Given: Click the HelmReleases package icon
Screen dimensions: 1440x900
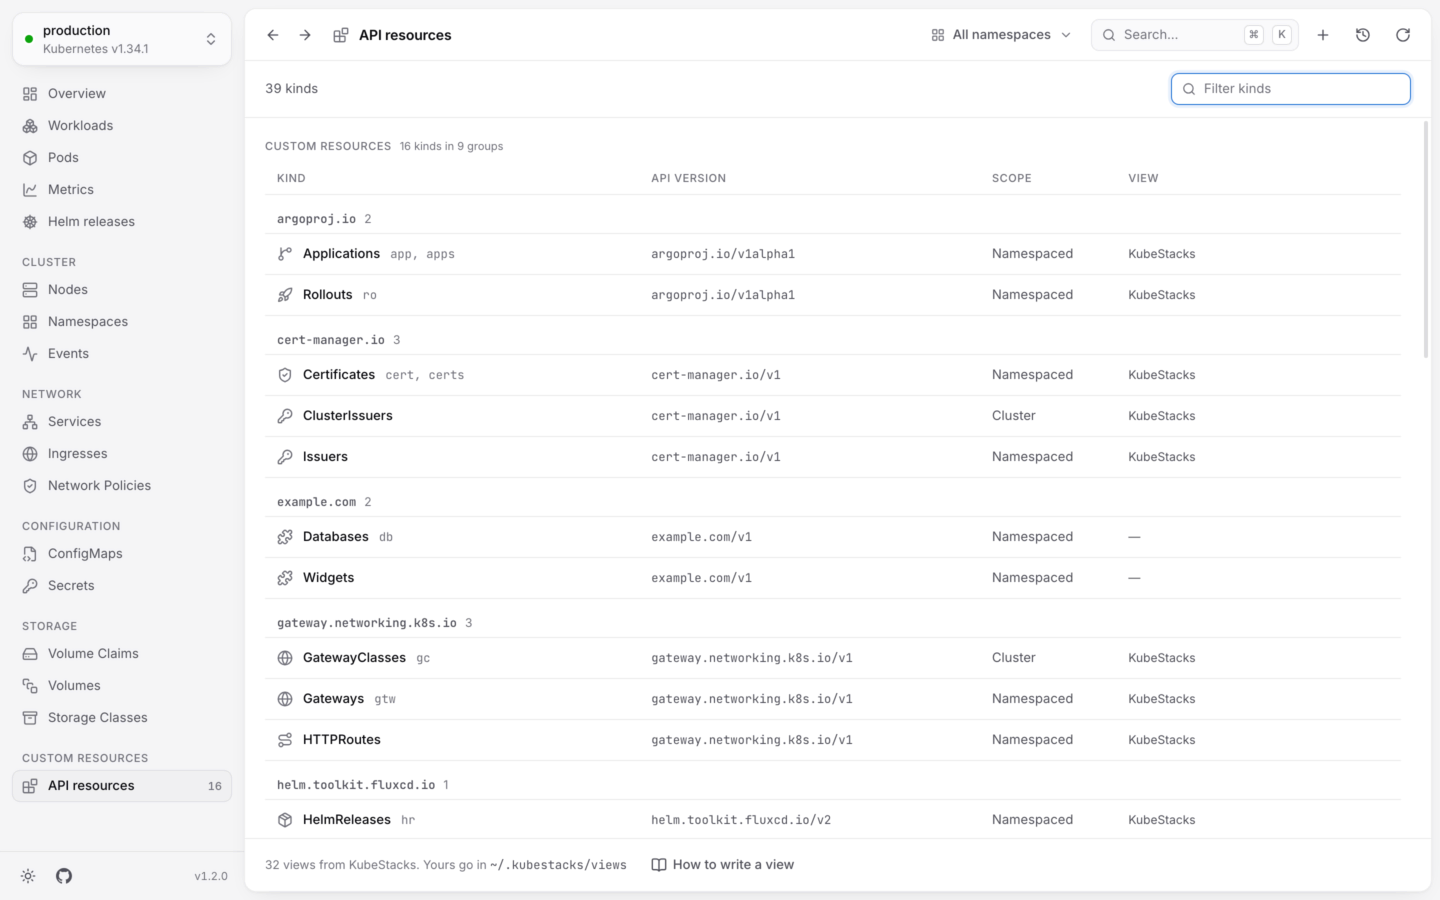Looking at the screenshot, I should click(x=285, y=820).
